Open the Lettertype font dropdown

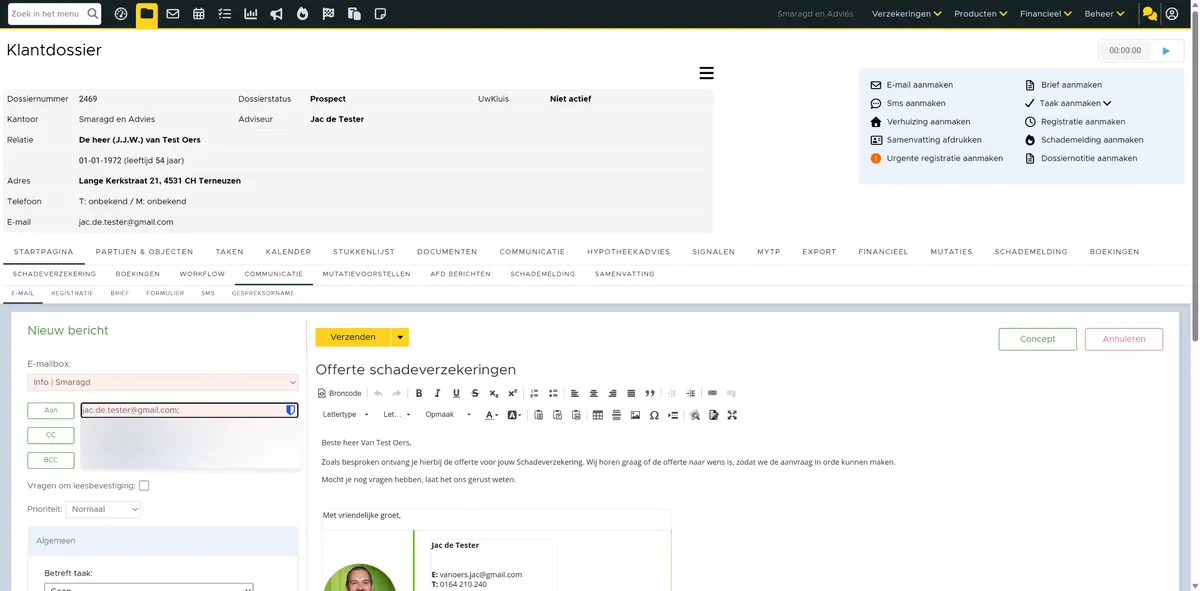tap(346, 415)
